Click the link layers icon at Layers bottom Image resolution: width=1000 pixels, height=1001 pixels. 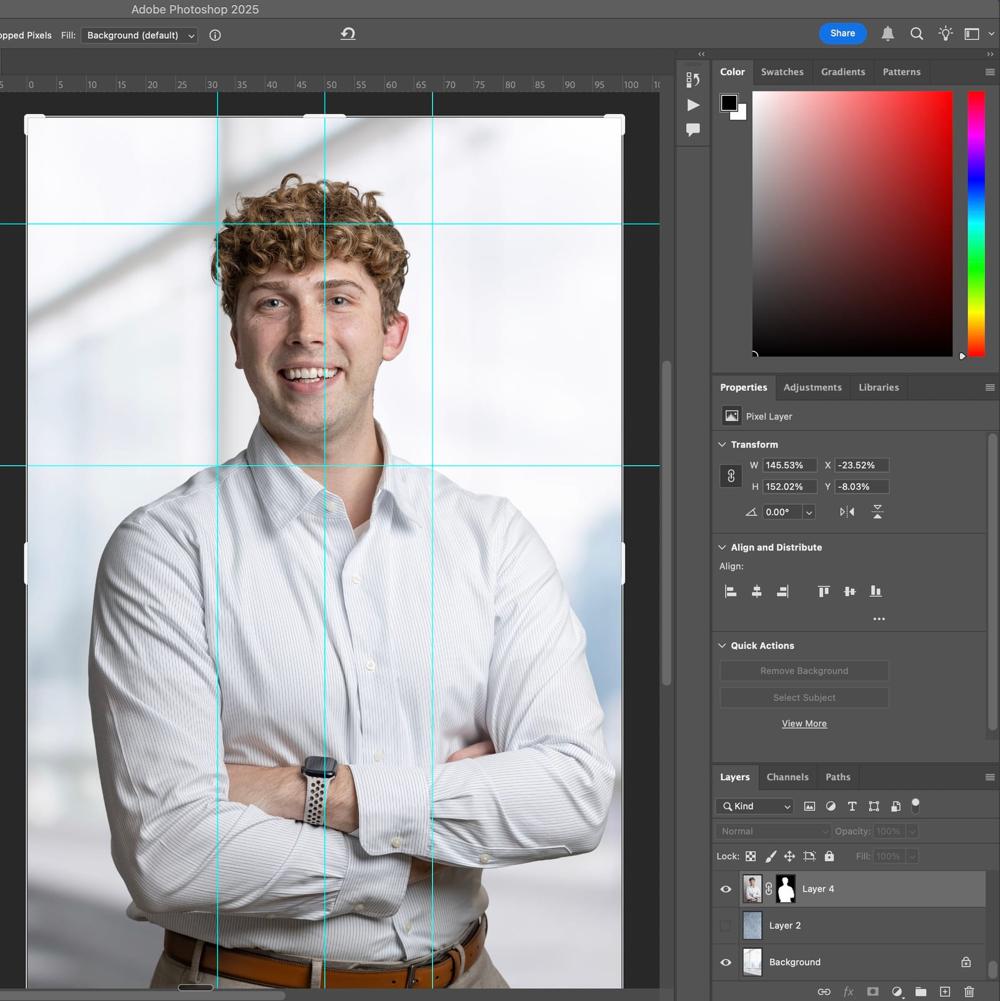tap(824, 991)
